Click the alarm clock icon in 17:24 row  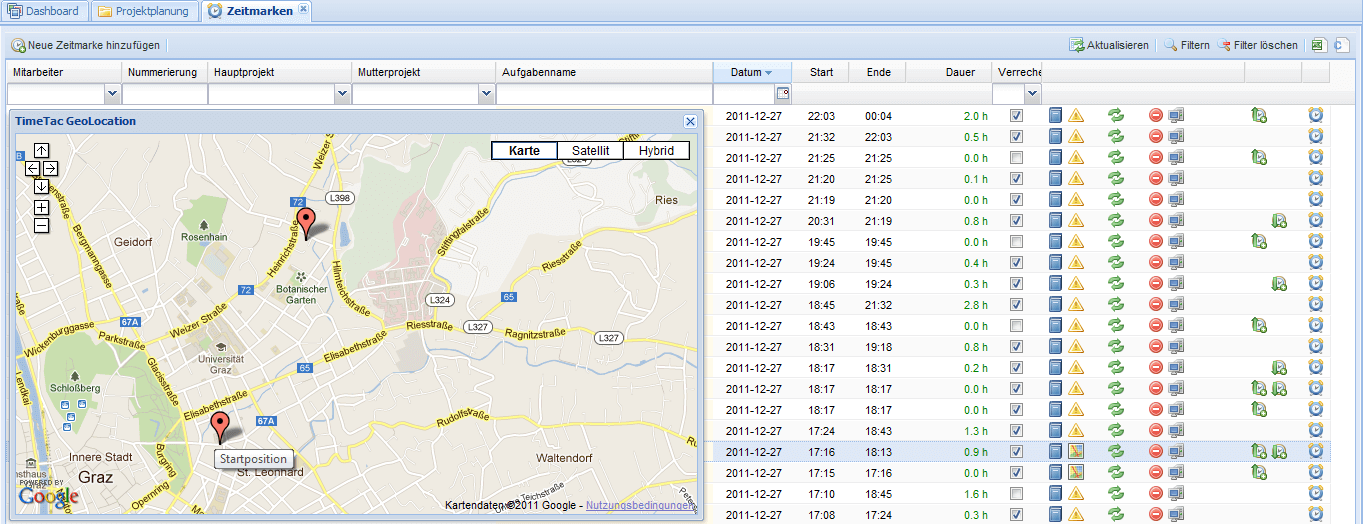(1316, 431)
